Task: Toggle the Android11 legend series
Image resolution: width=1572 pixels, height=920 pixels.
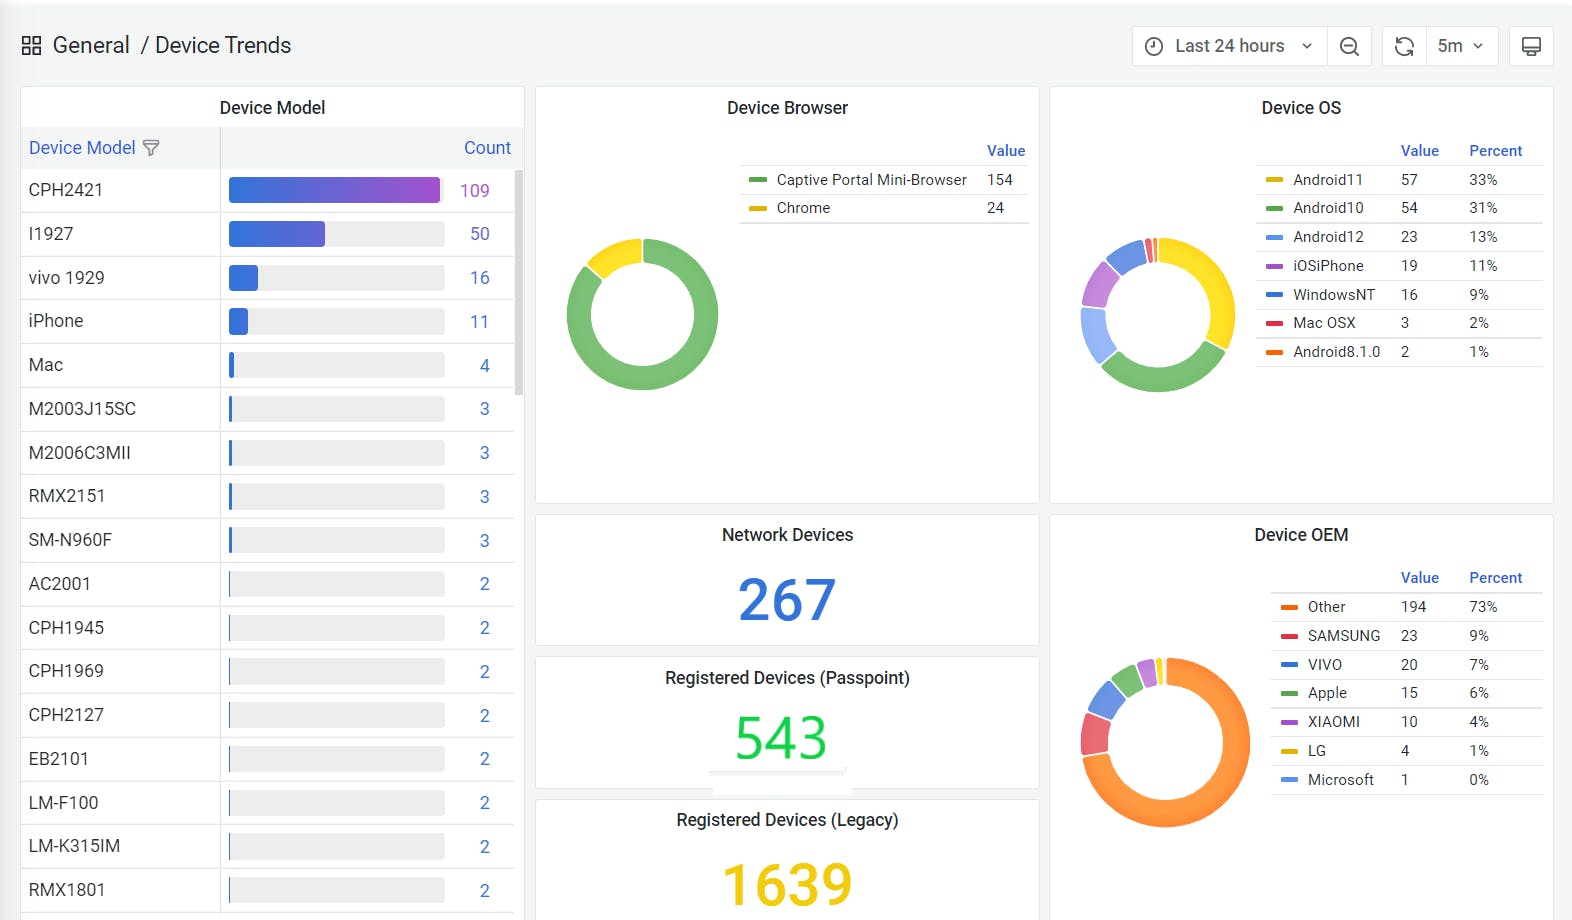Action: (1327, 180)
